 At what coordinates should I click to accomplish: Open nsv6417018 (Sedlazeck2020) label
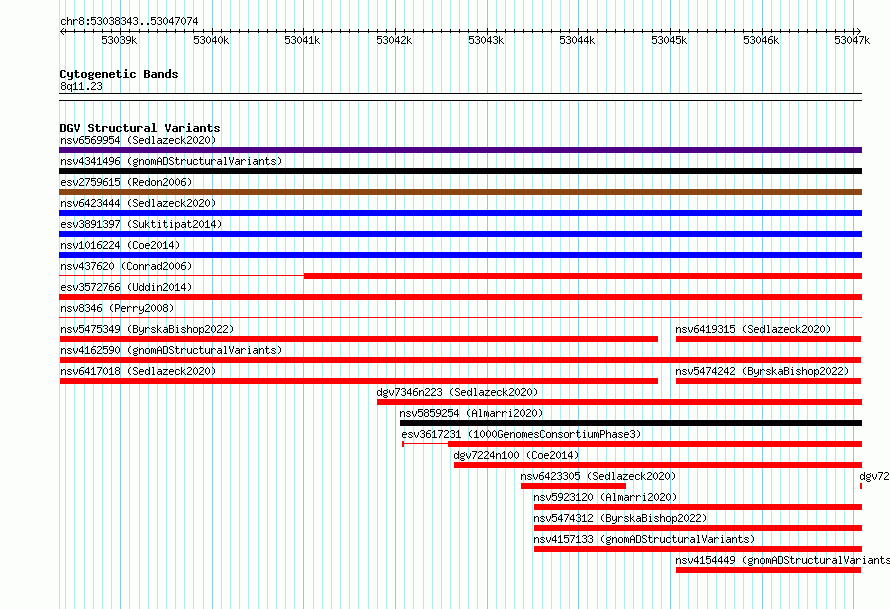138,371
